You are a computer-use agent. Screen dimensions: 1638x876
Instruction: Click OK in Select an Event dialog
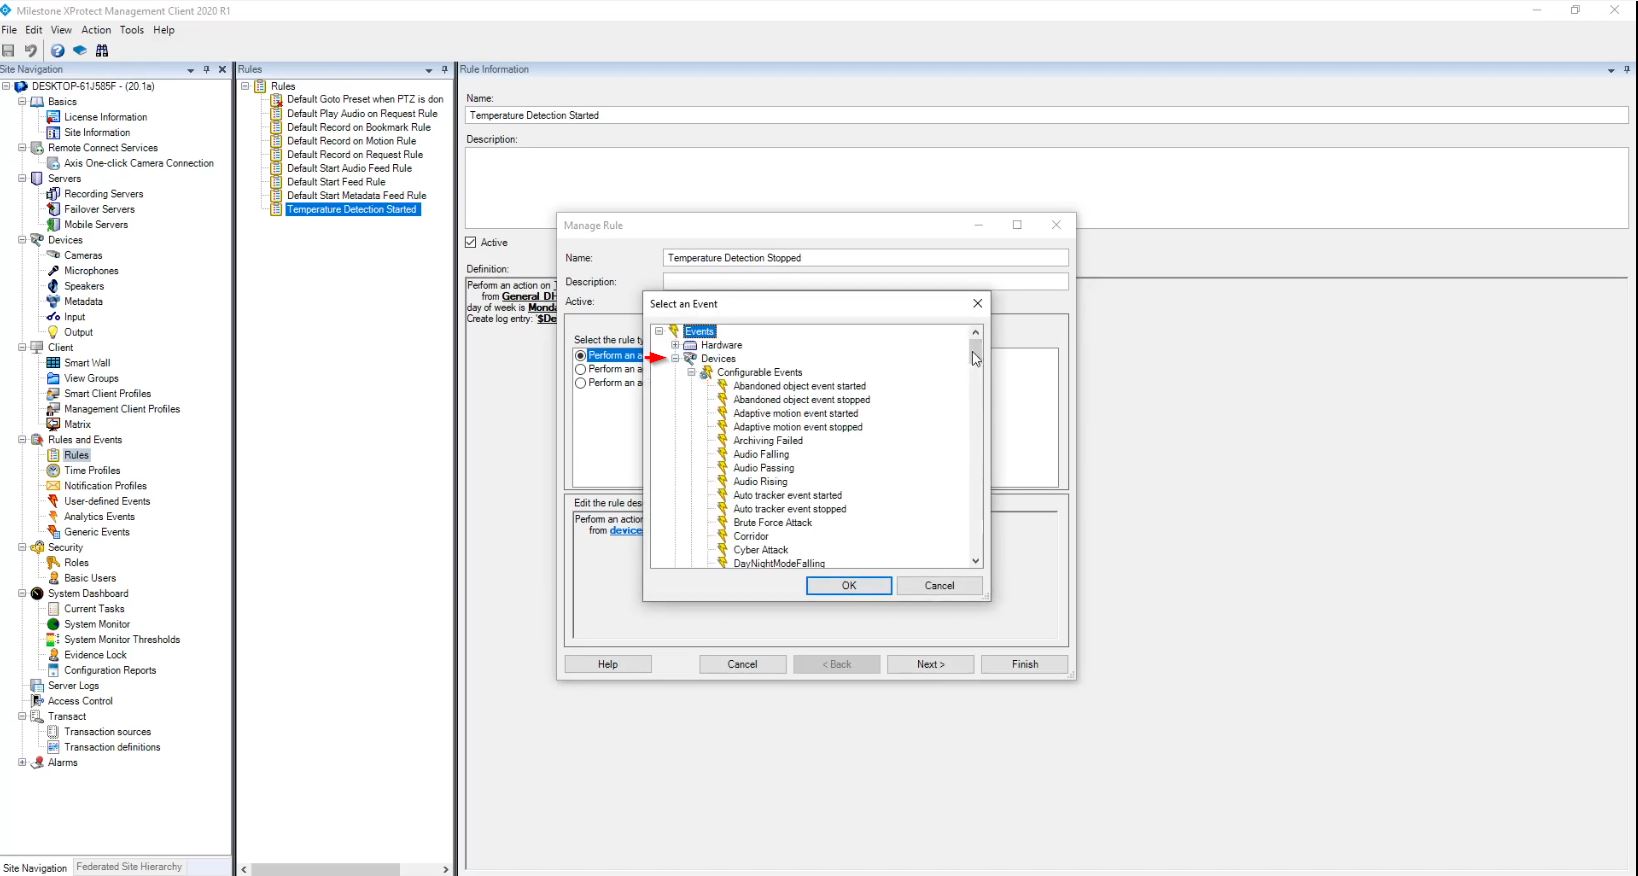[x=848, y=586]
